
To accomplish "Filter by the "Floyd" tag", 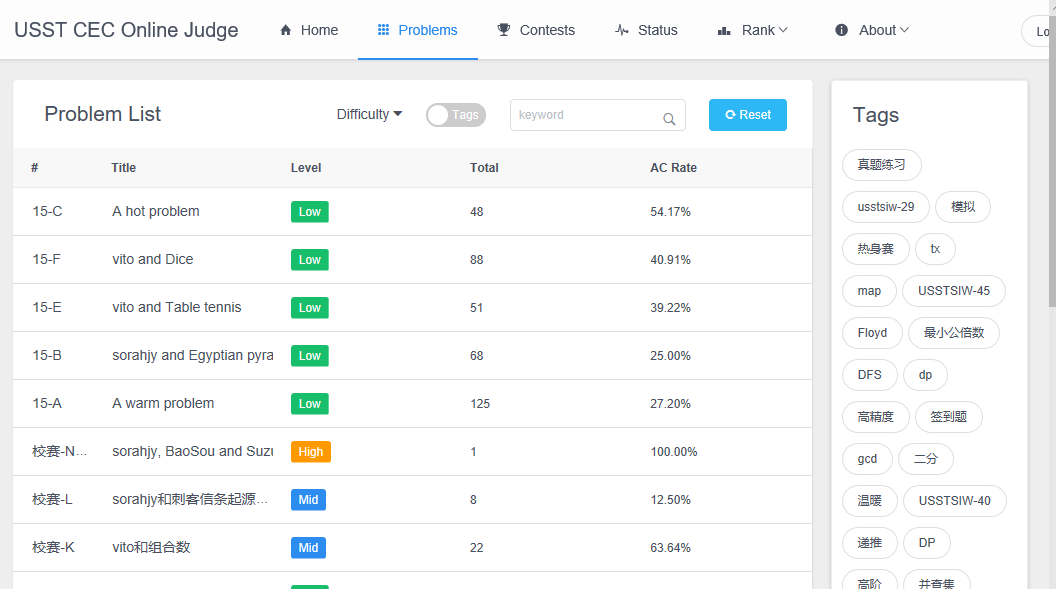I will point(872,333).
